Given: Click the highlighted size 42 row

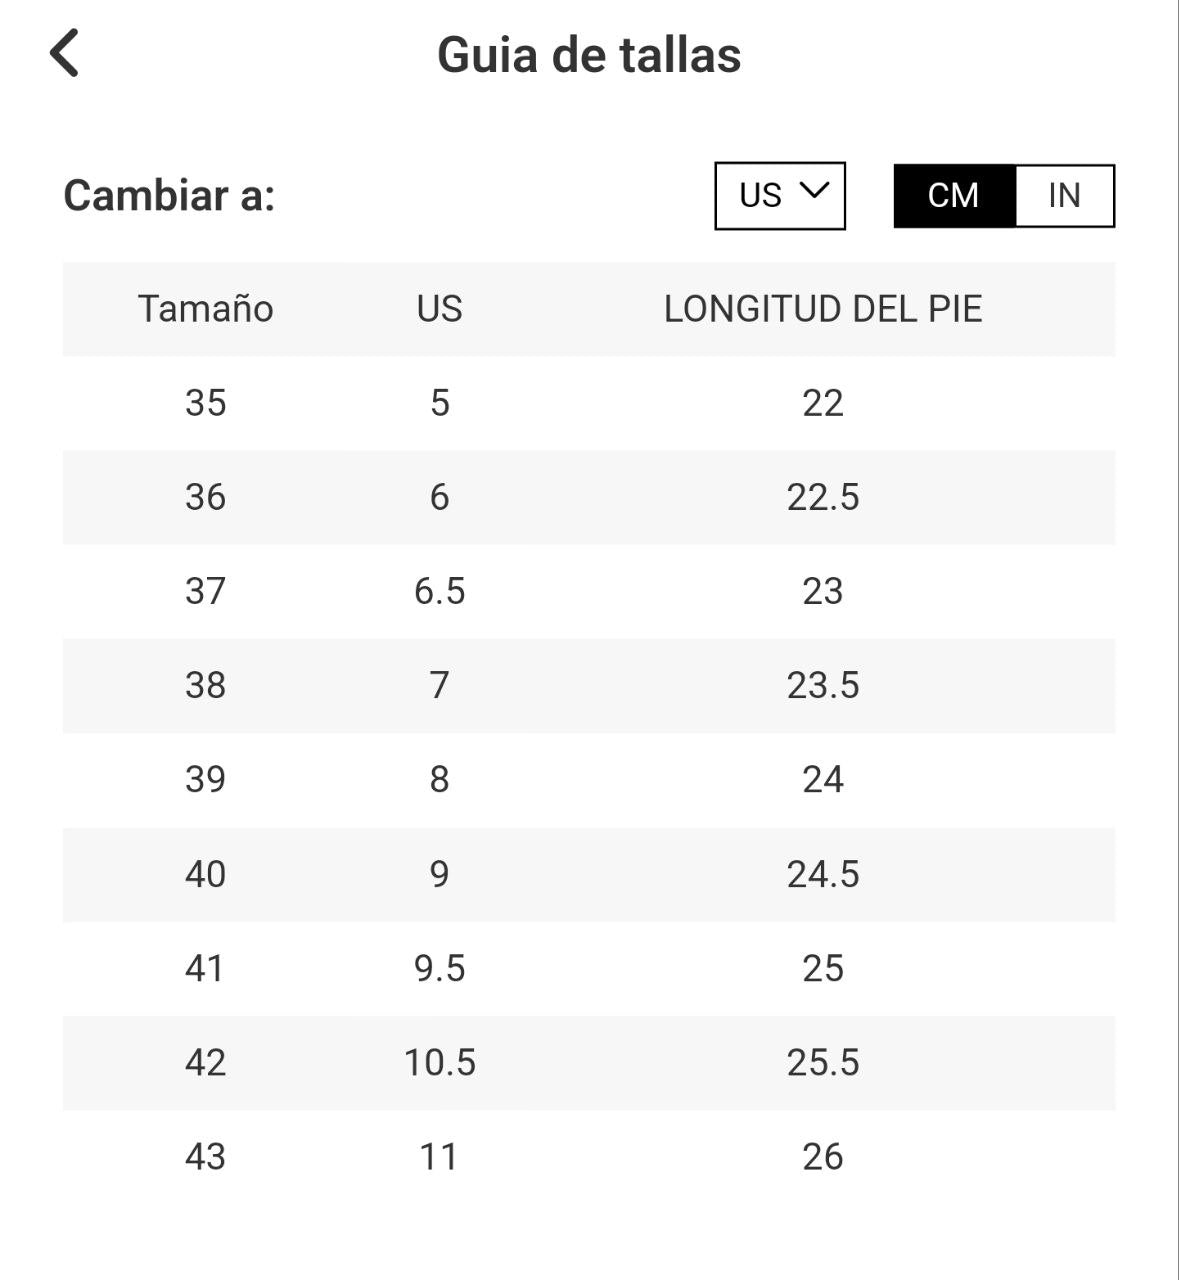Looking at the screenshot, I should [x=206, y=1063].
